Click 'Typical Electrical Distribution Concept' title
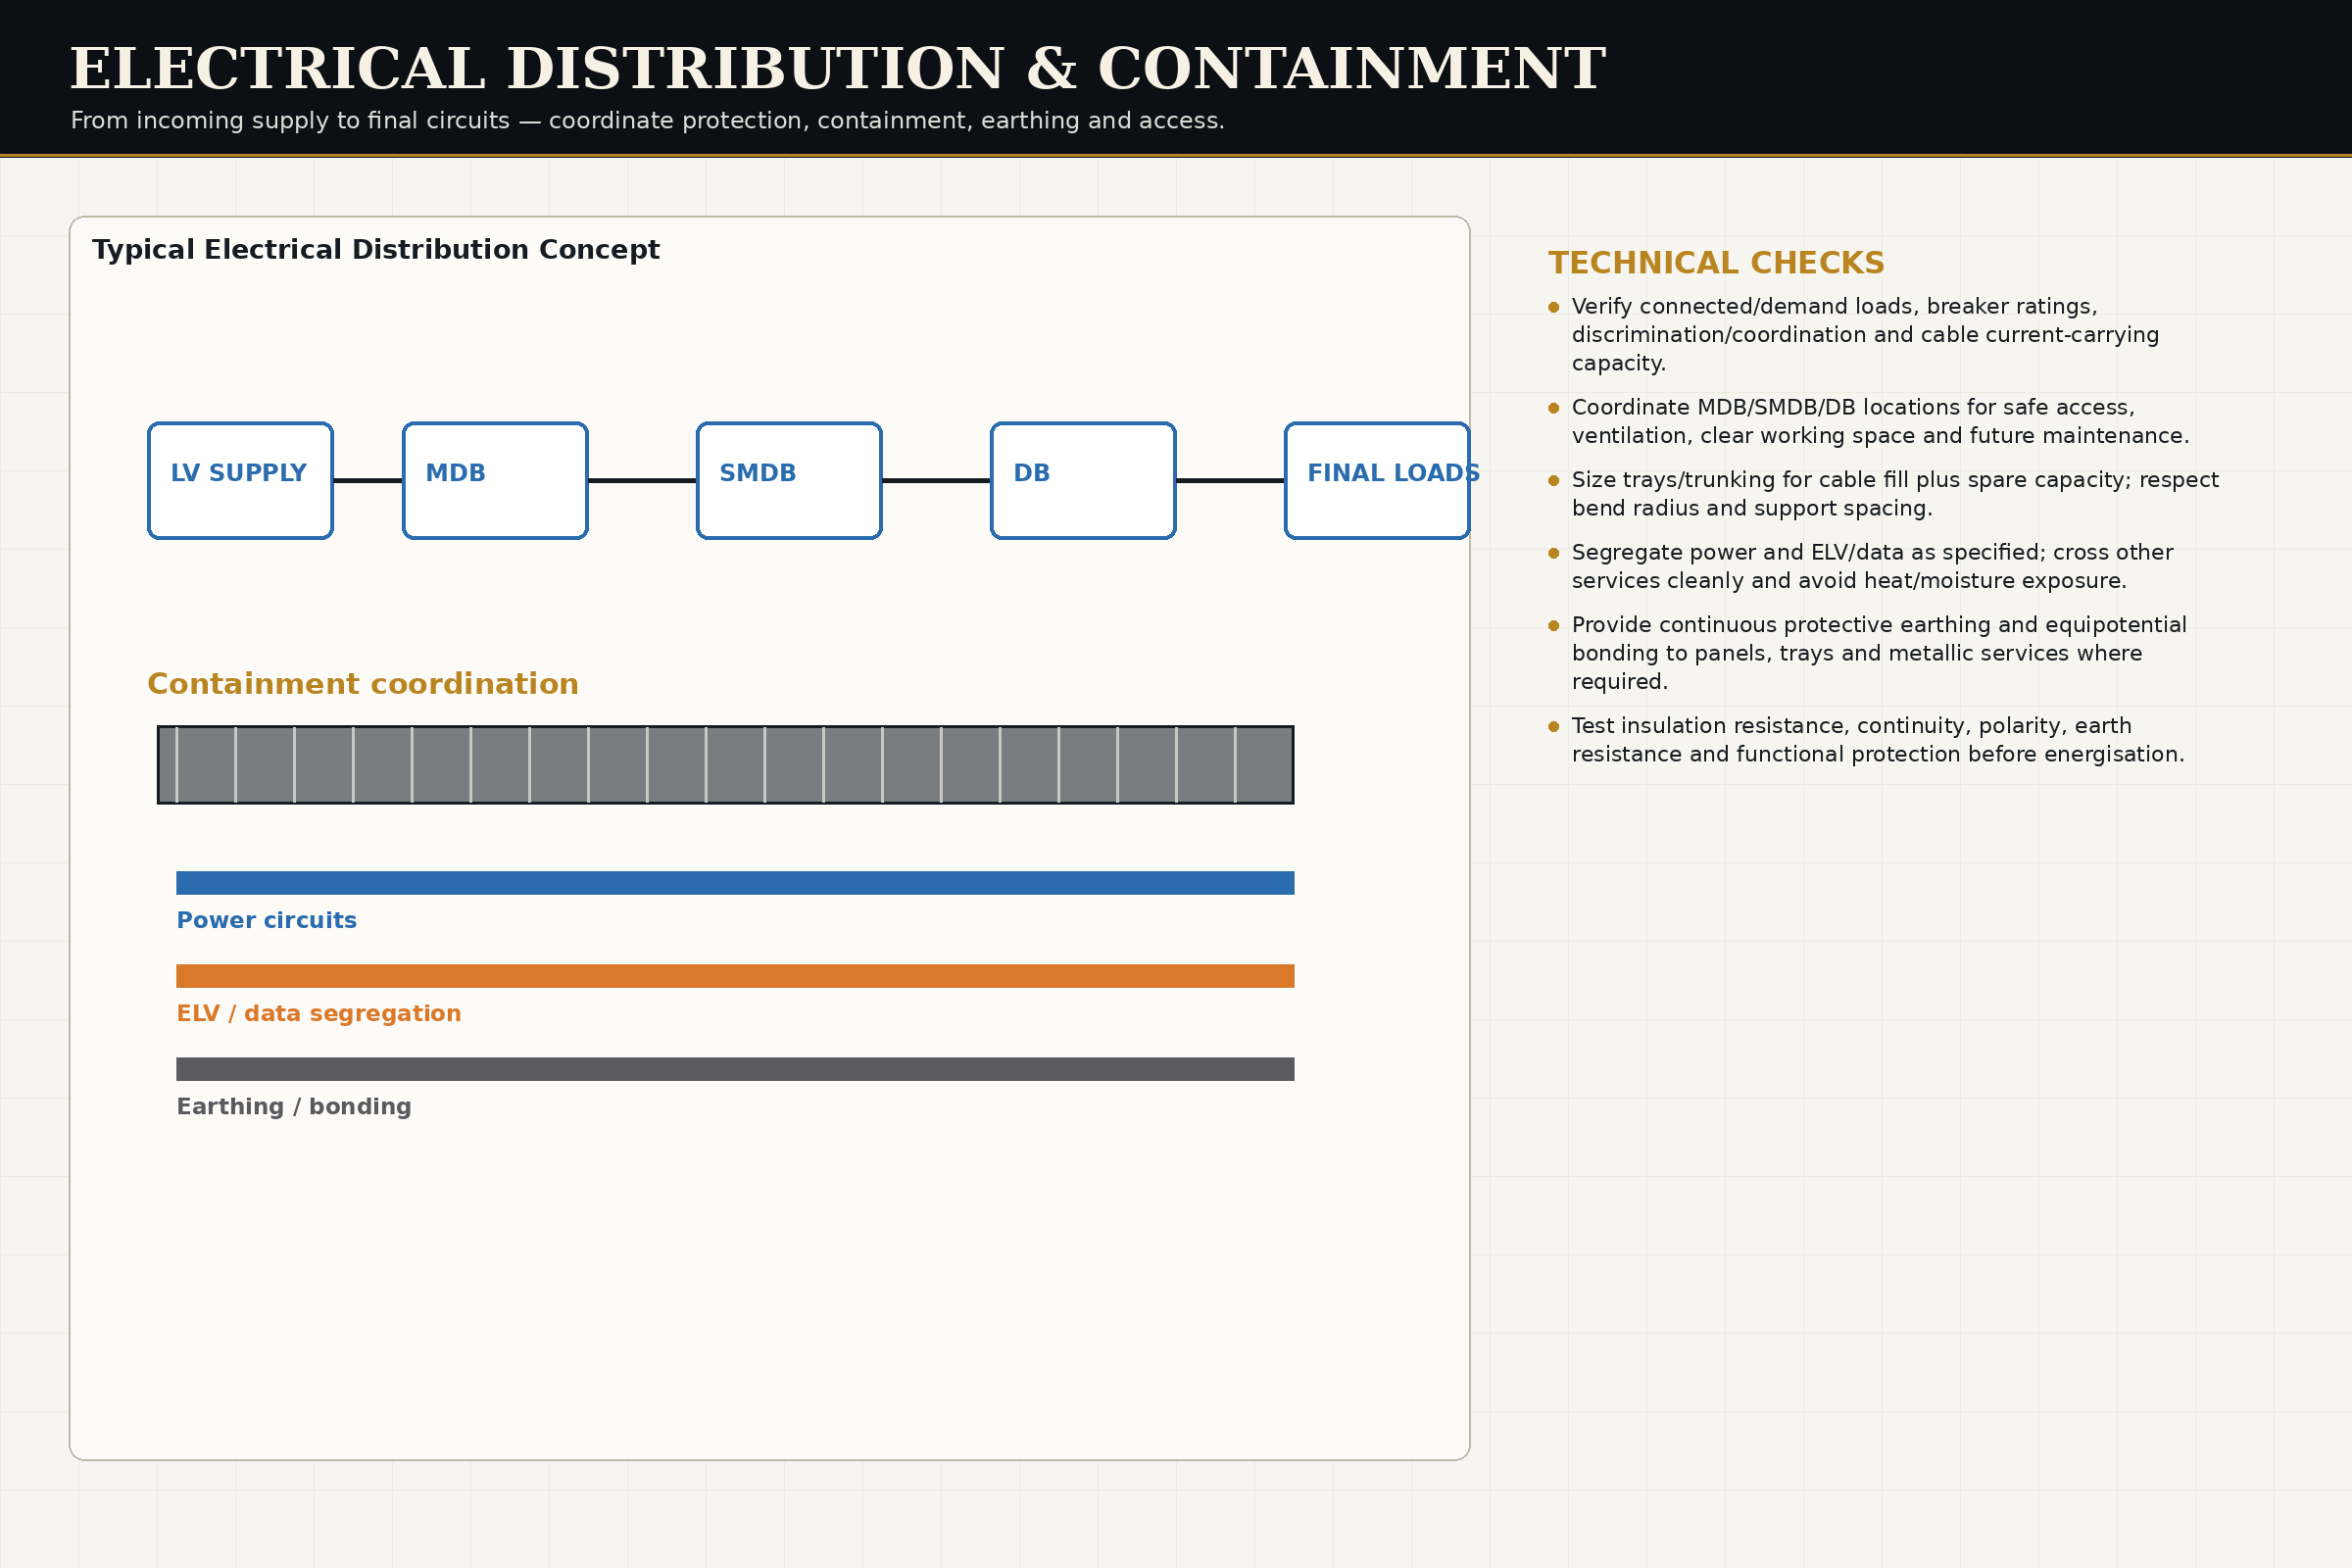 point(376,250)
